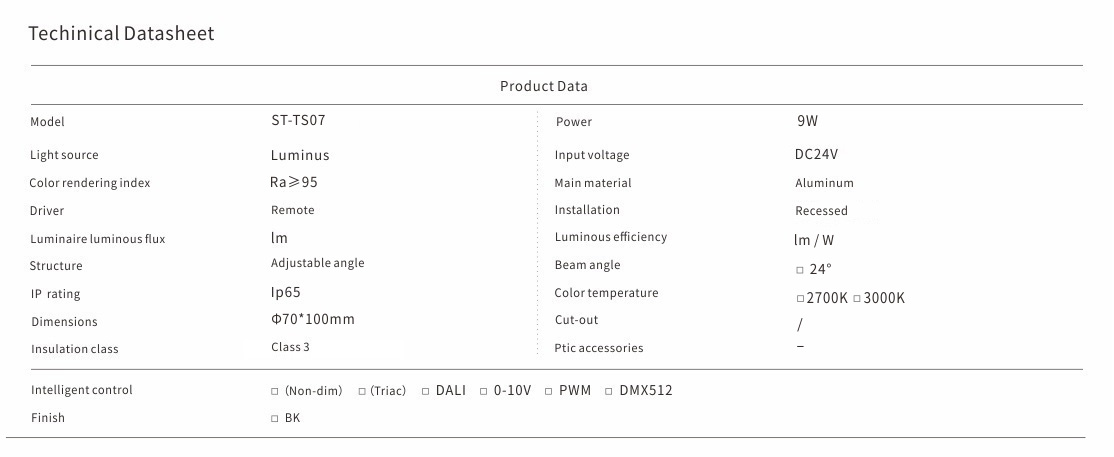Select the 0-10V checkbox
The width and height of the screenshot is (1114, 457).
(x=484, y=391)
